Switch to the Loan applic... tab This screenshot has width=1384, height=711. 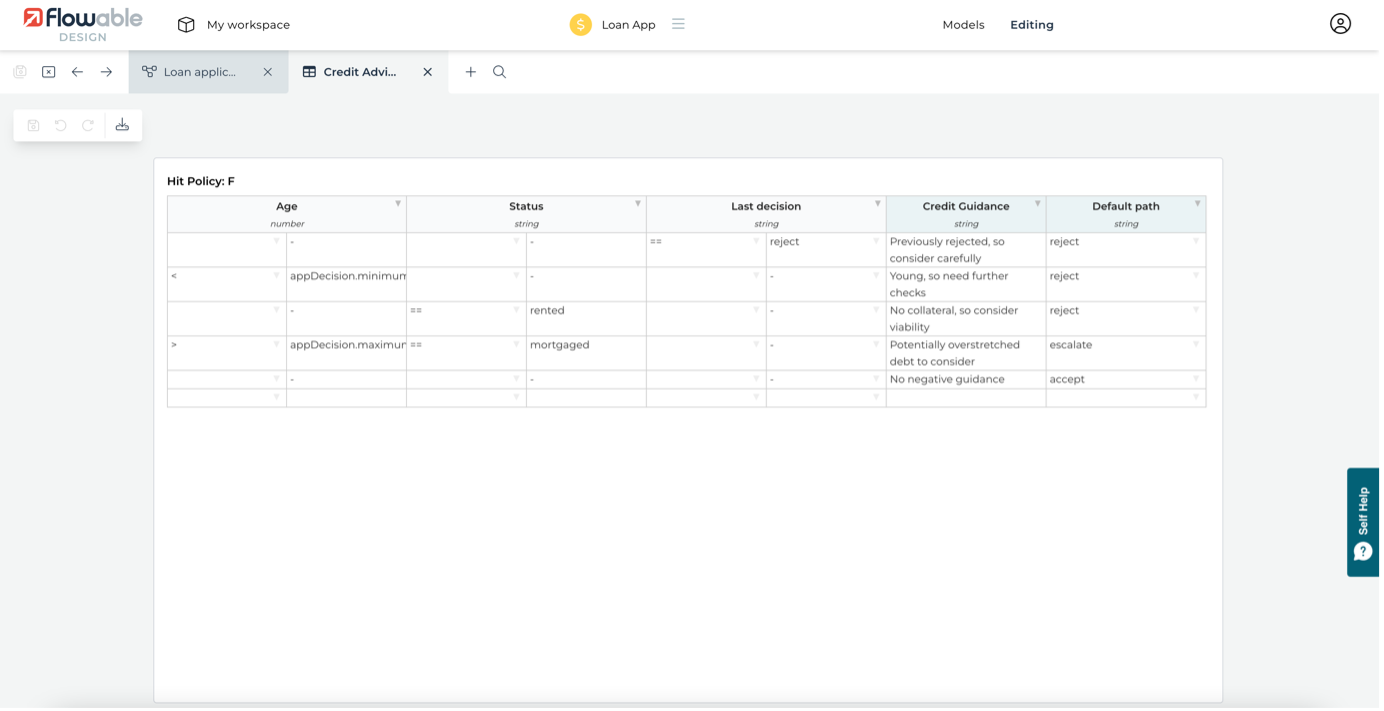(200, 71)
